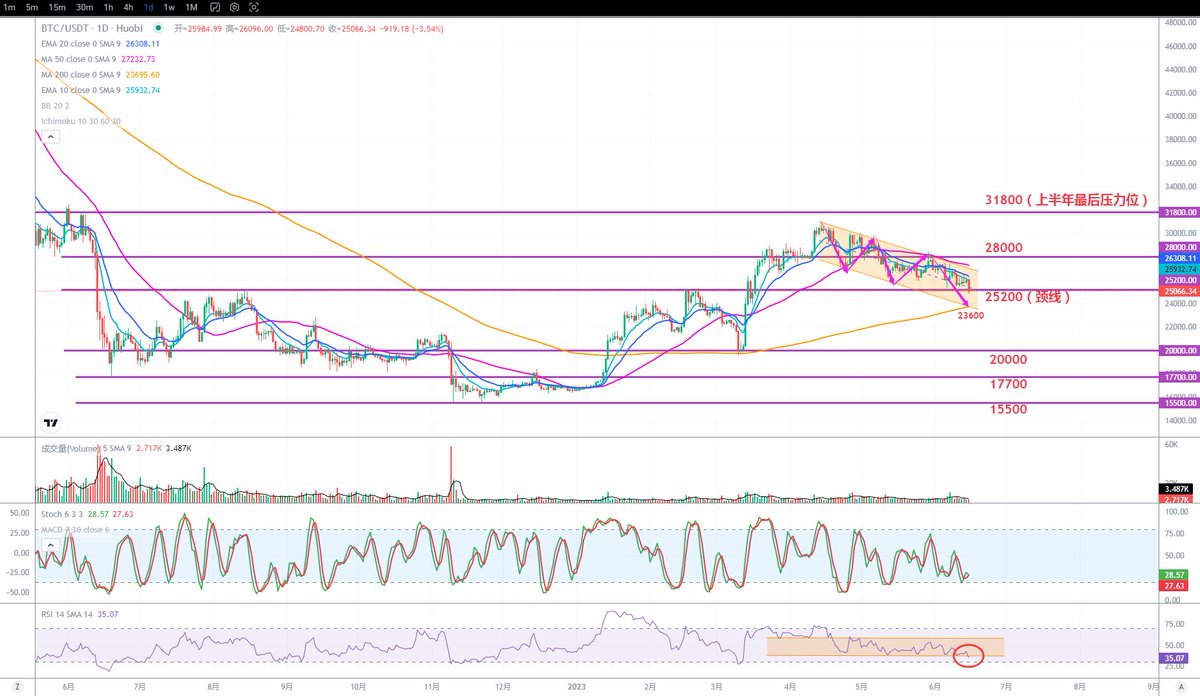The image size is (1200, 696).
Task: Click the EMA 20 value 26308.11 in legend
Action: pyautogui.click(x=144, y=44)
